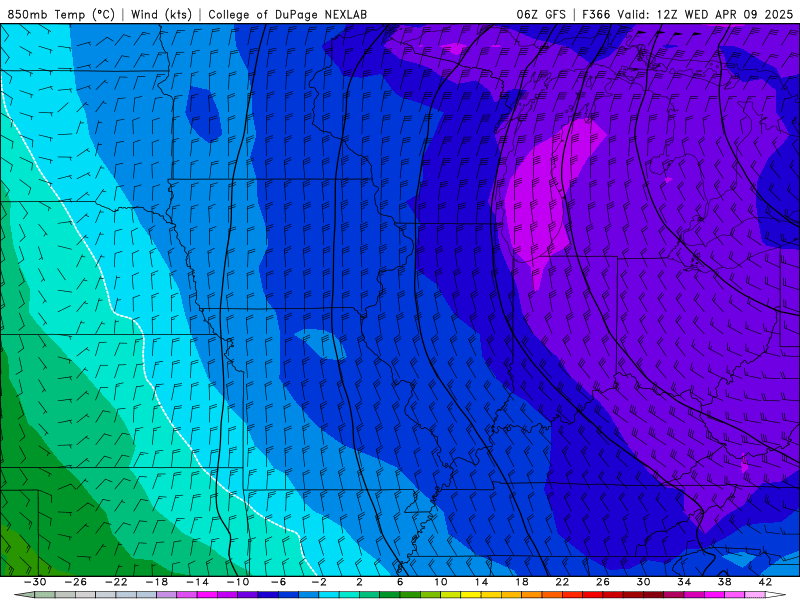Click the 14 value on the temperature scale
This screenshot has height=600, width=800.
(x=481, y=582)
